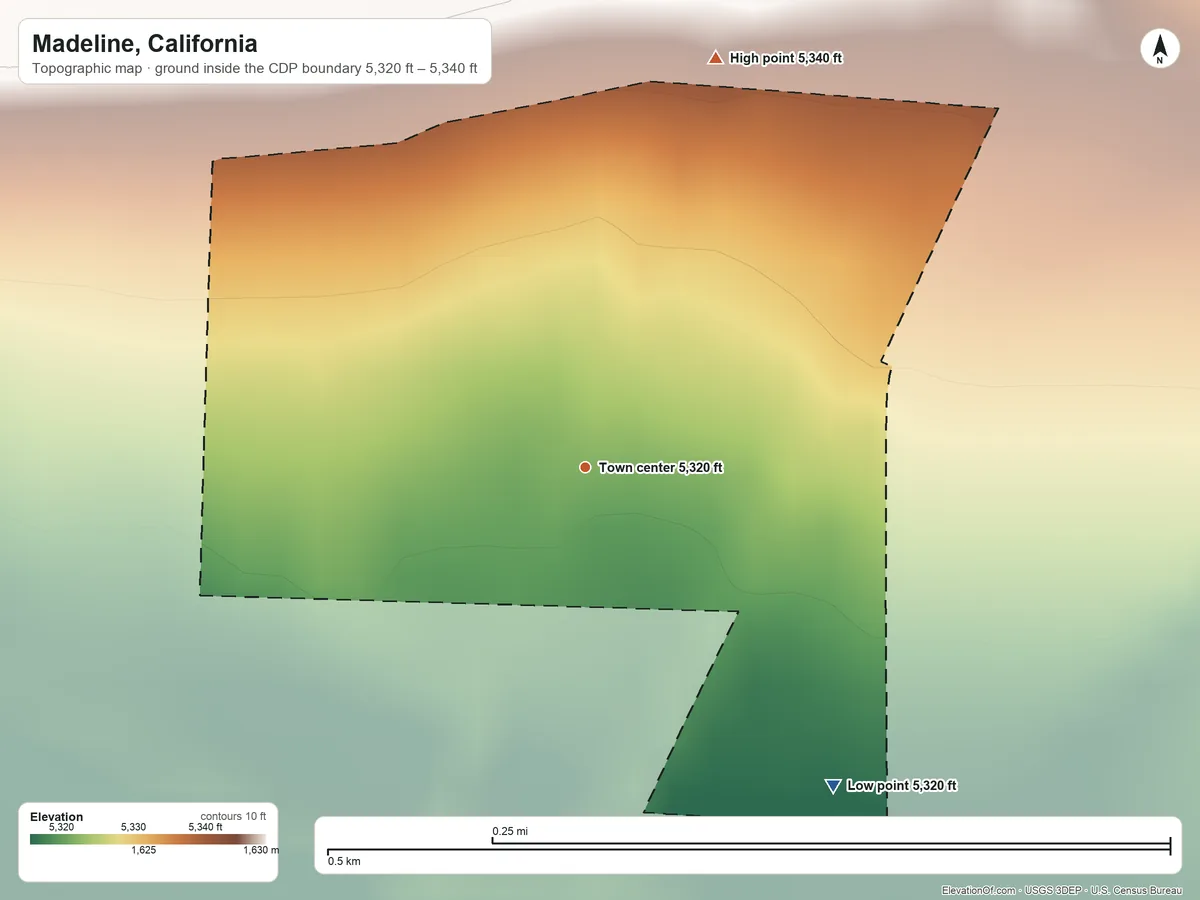
Task: Click the 1,625 metric legend value
Action: 143,851
